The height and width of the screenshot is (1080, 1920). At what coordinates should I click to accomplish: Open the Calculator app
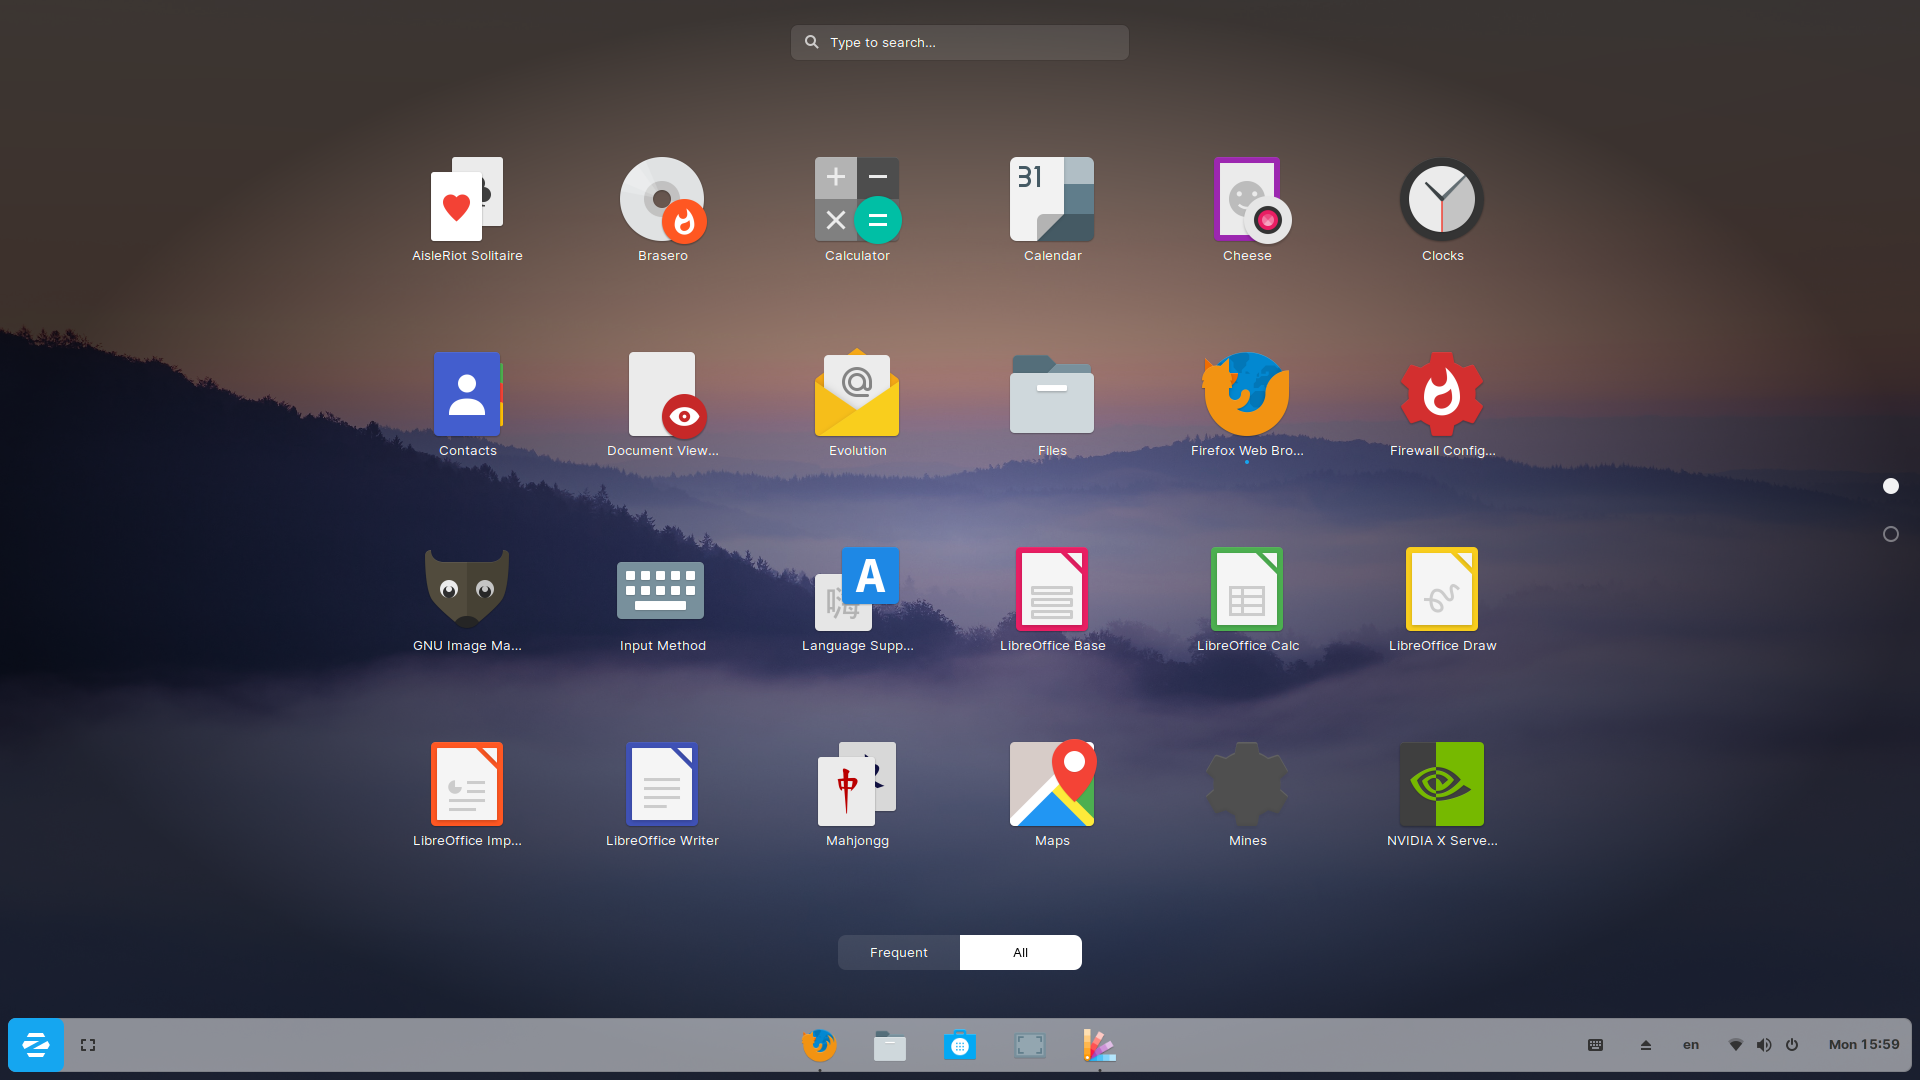tap(857, 209)
